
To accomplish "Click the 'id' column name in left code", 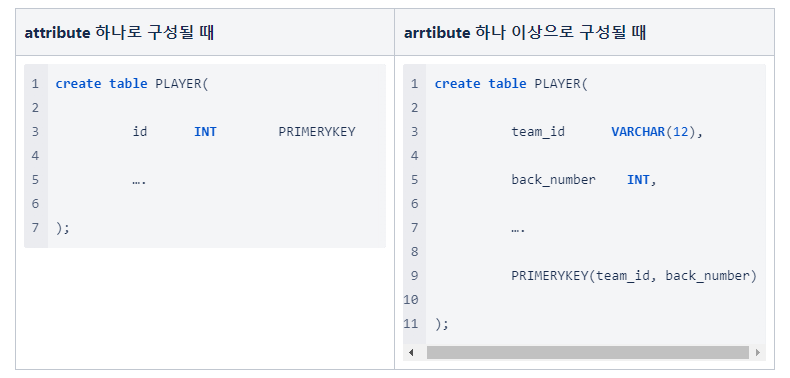I will [140, 132].
